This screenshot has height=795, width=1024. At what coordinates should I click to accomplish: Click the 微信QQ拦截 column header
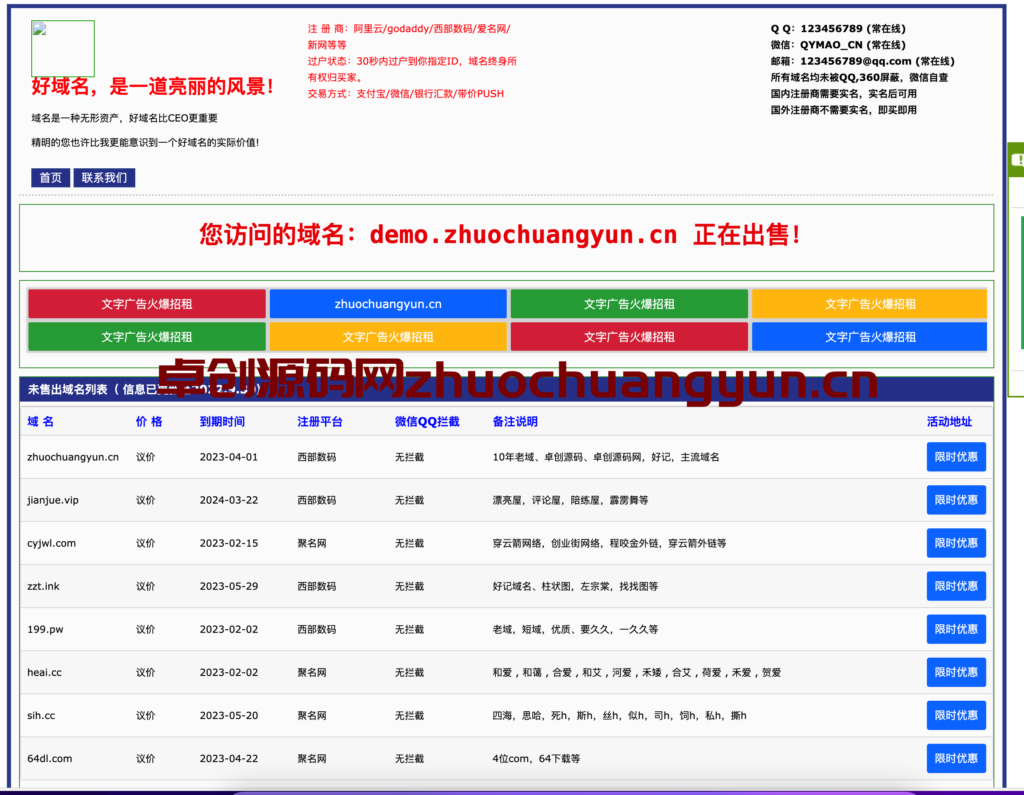pos(427,421)
